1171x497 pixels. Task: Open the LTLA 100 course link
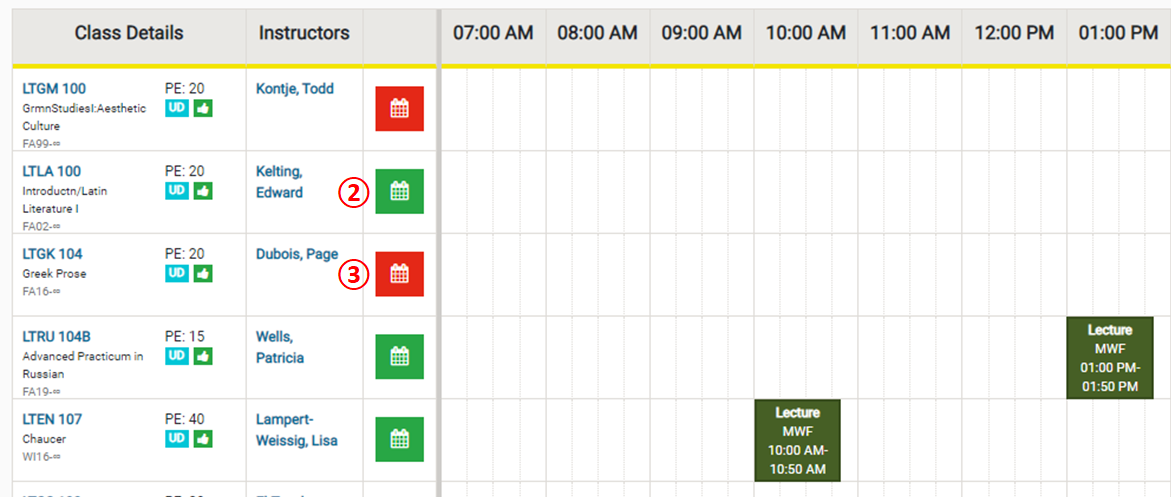[52, 171]
